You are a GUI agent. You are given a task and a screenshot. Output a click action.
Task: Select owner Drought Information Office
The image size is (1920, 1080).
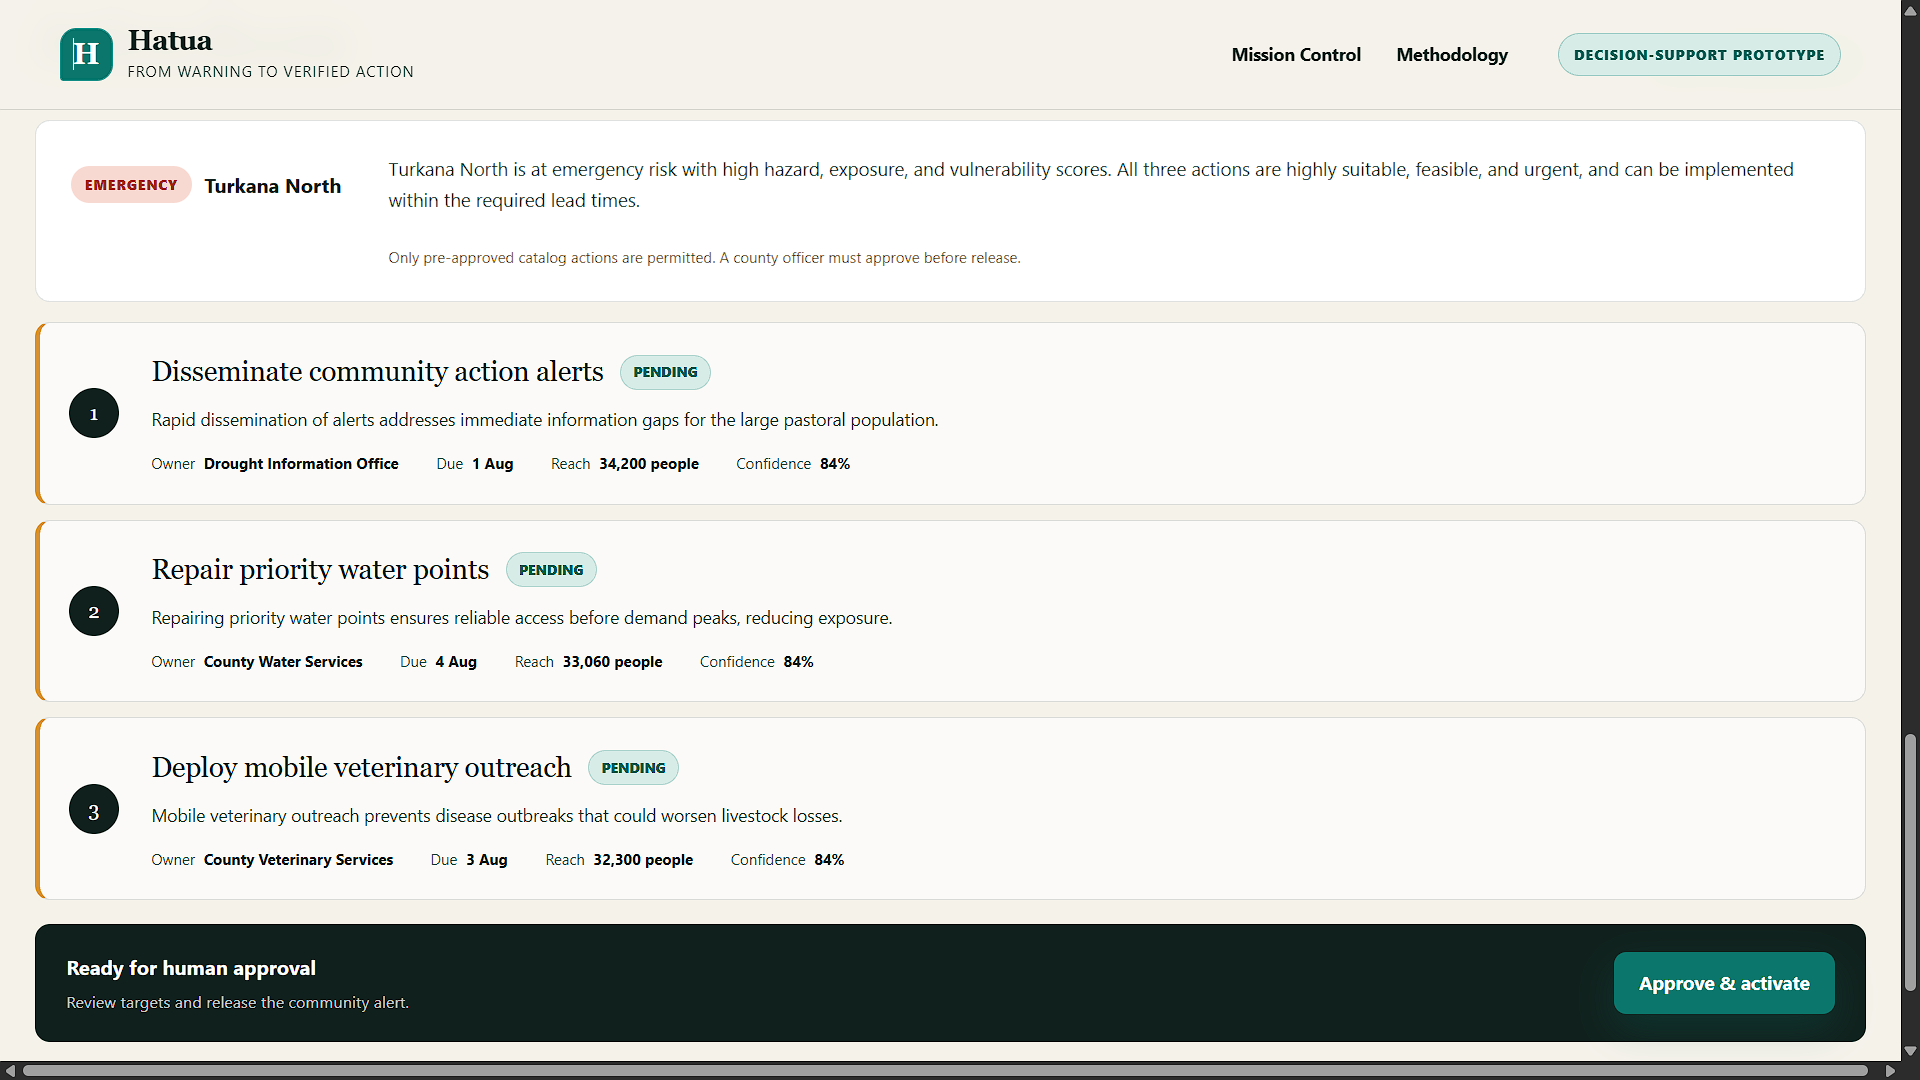tap(301, 464)
